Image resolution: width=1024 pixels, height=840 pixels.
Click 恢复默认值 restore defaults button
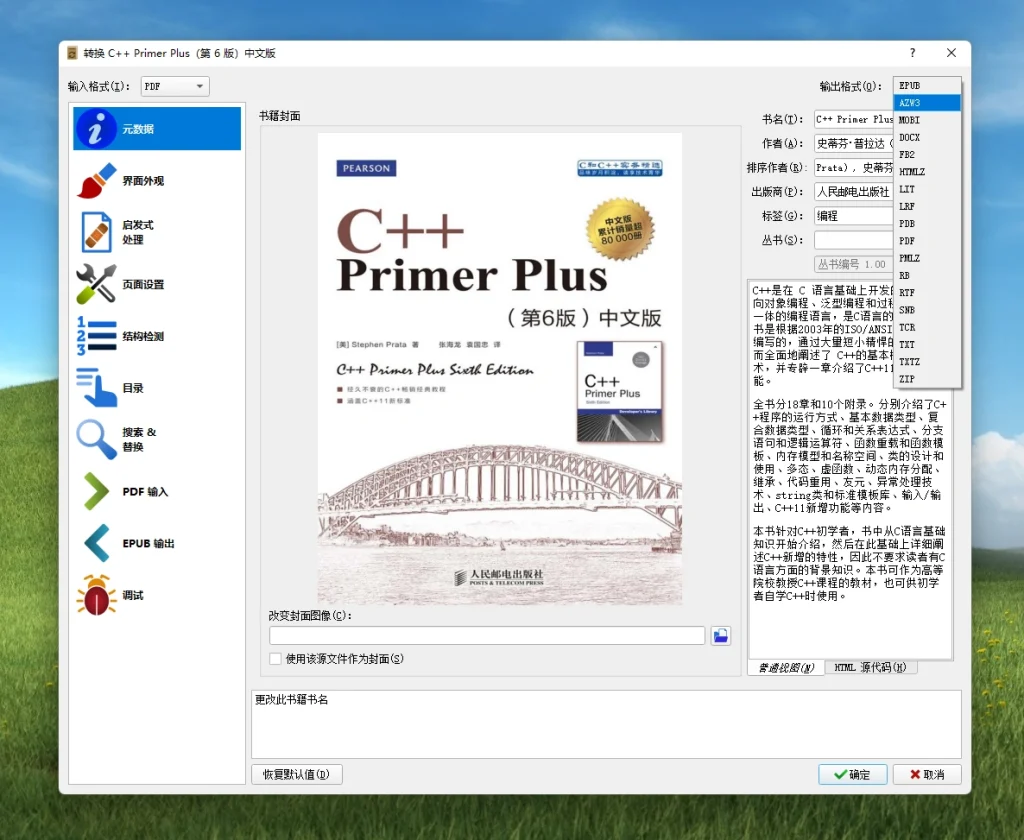pos(296,775)
